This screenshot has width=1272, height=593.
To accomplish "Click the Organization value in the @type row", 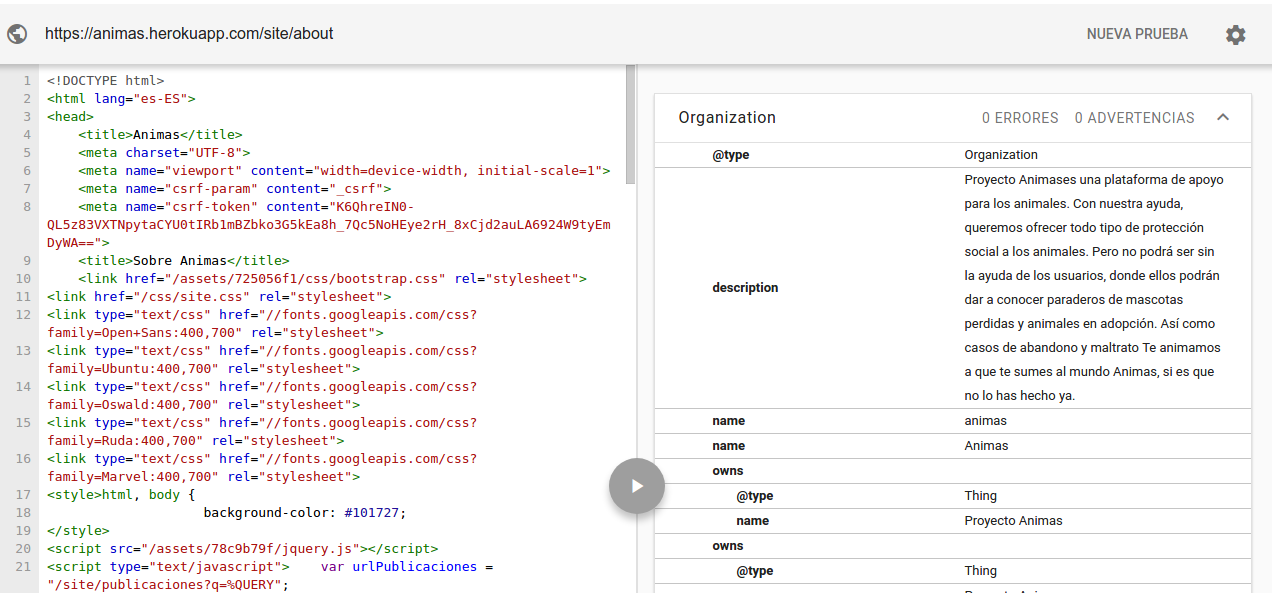I will pos(1001,155).
